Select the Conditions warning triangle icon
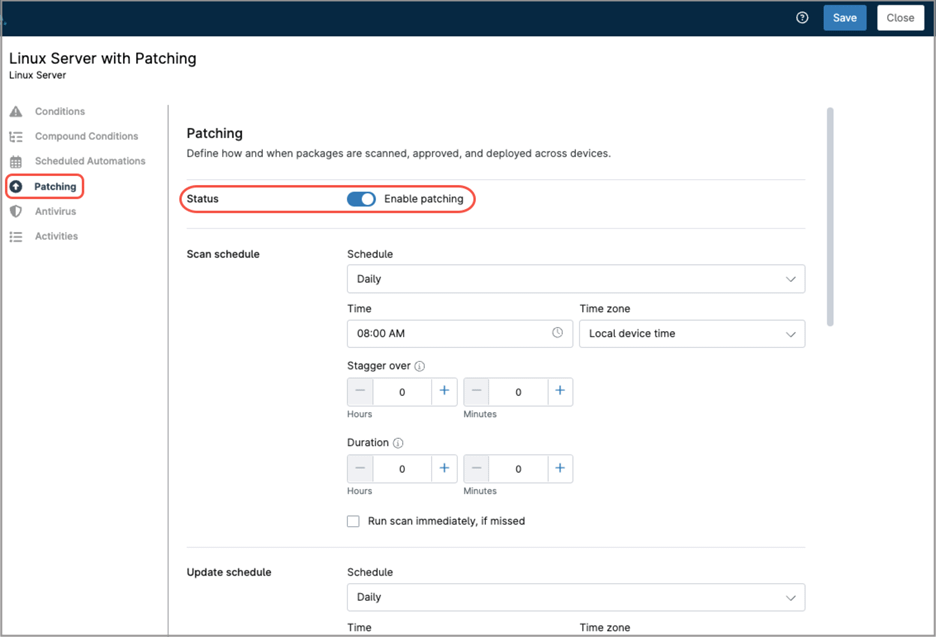This screenshot has height=637, width=936. coord(16,111)
